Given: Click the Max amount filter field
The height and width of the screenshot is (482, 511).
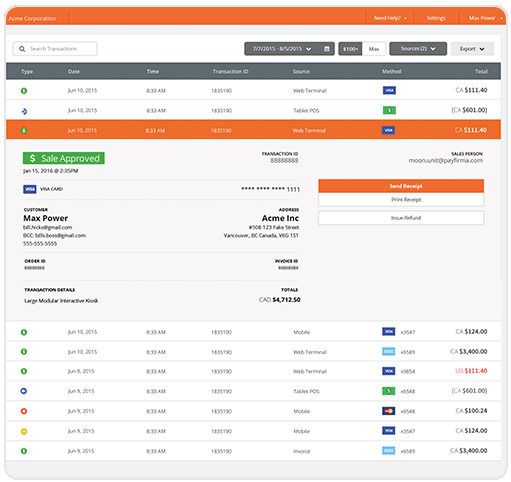Looking at the screenshot, I should tap(374, 49).
